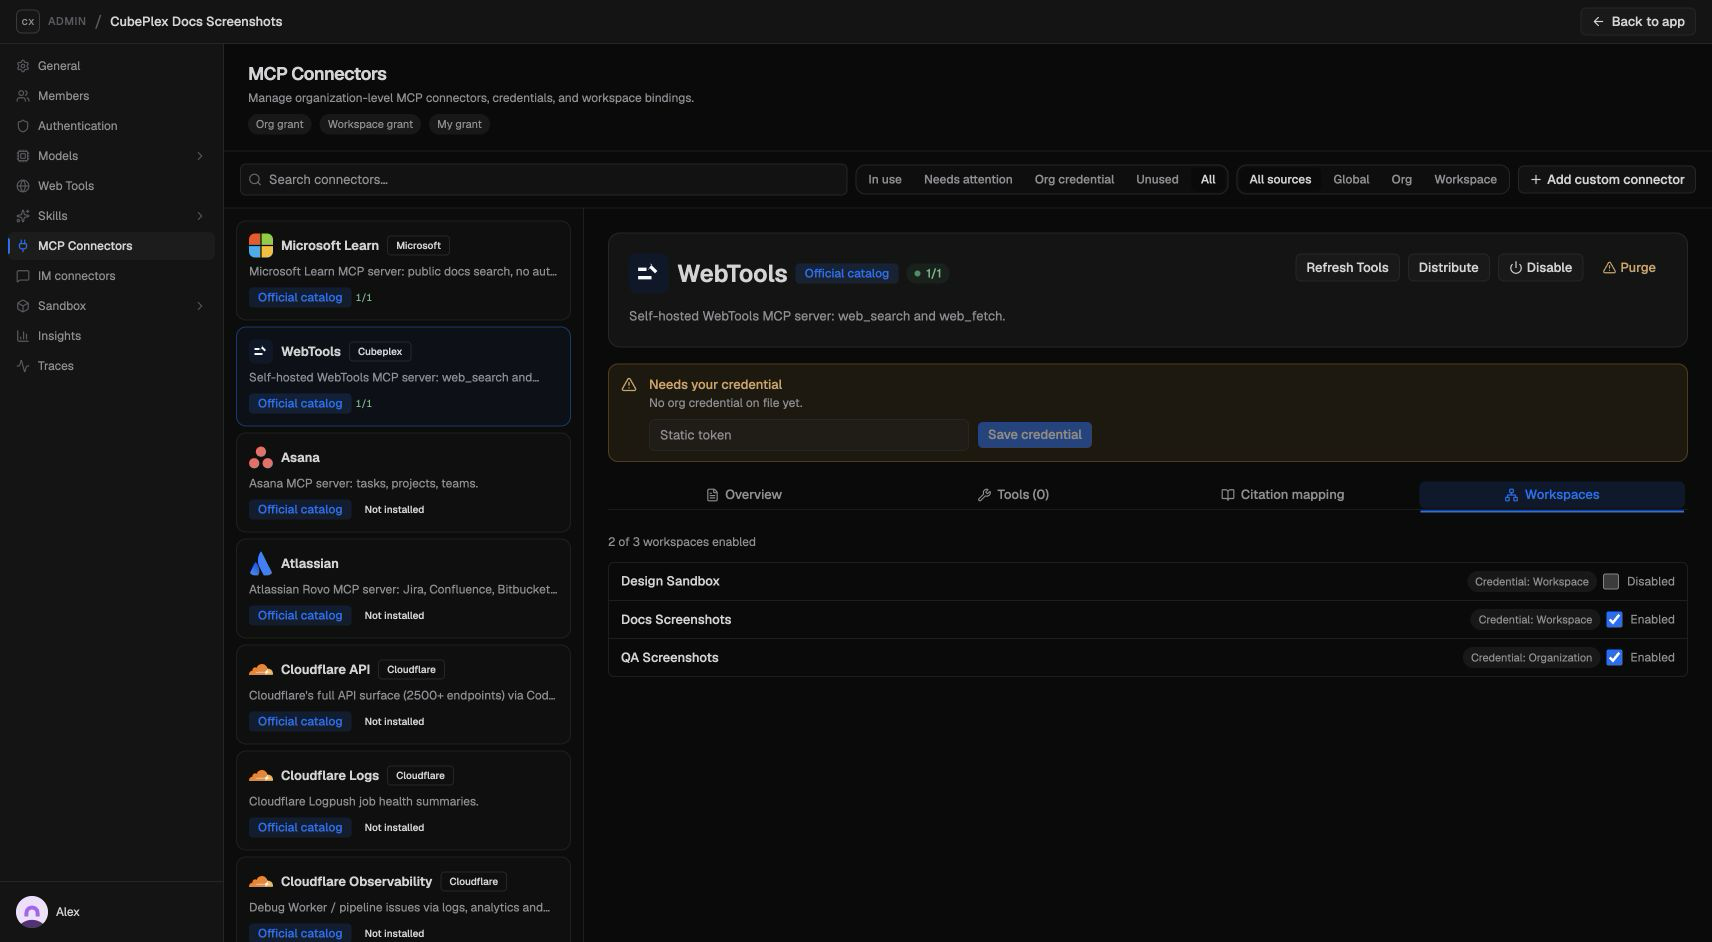Click the Distribute button
Viewport: 1712px width, 942px height.
(1448, 268)
